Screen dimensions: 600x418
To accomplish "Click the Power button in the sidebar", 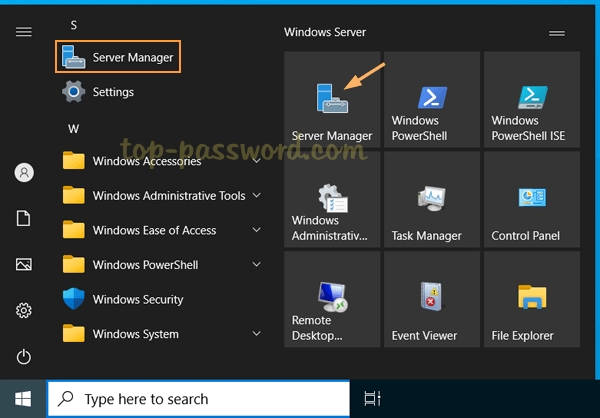I will coord(24,357).
